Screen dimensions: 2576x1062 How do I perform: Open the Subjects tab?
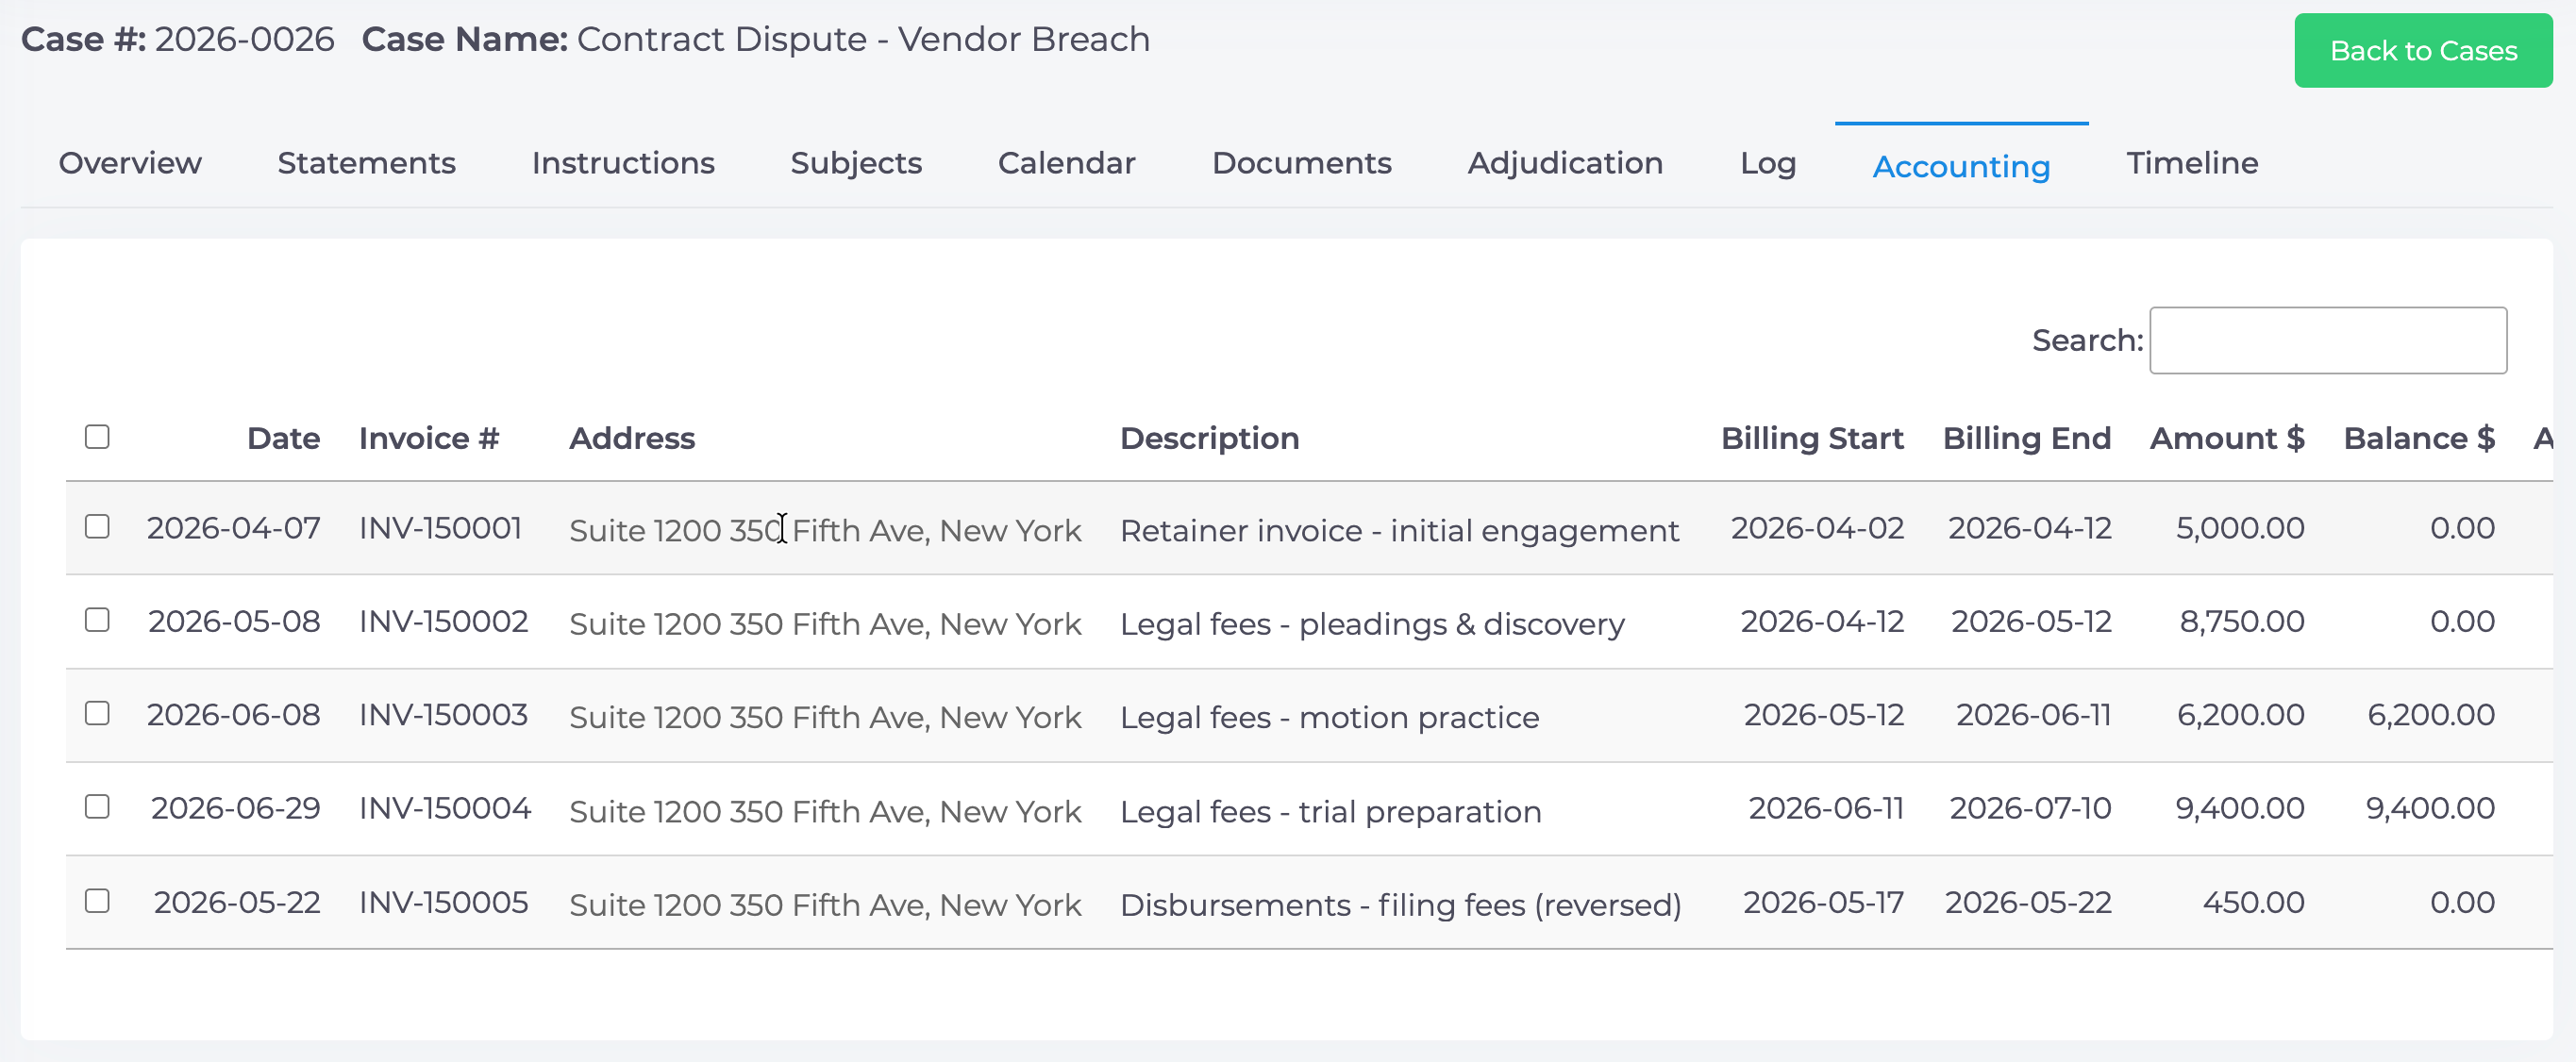(856, 163)
